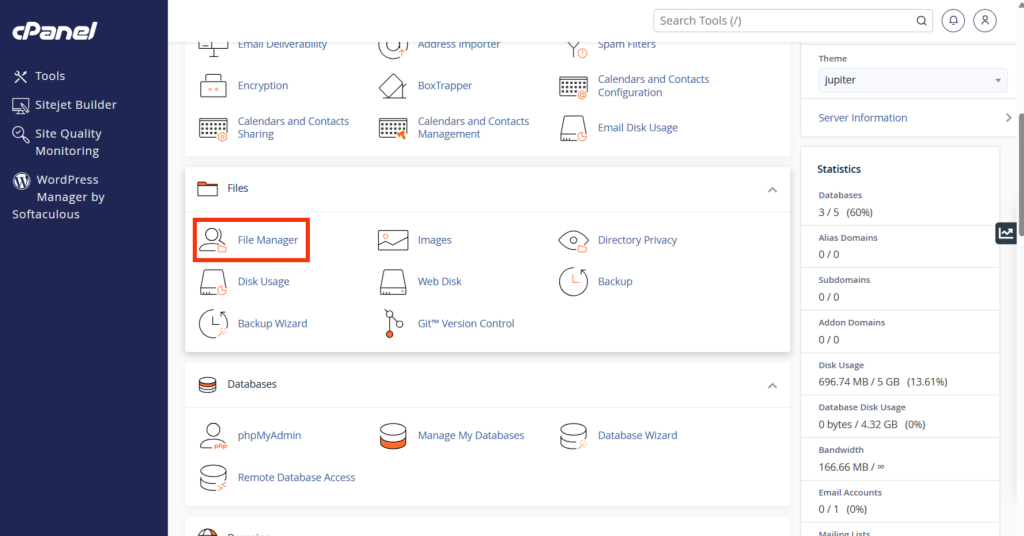1024x536 pixels.
Task: Collapse the Files section
Action: 771,189
